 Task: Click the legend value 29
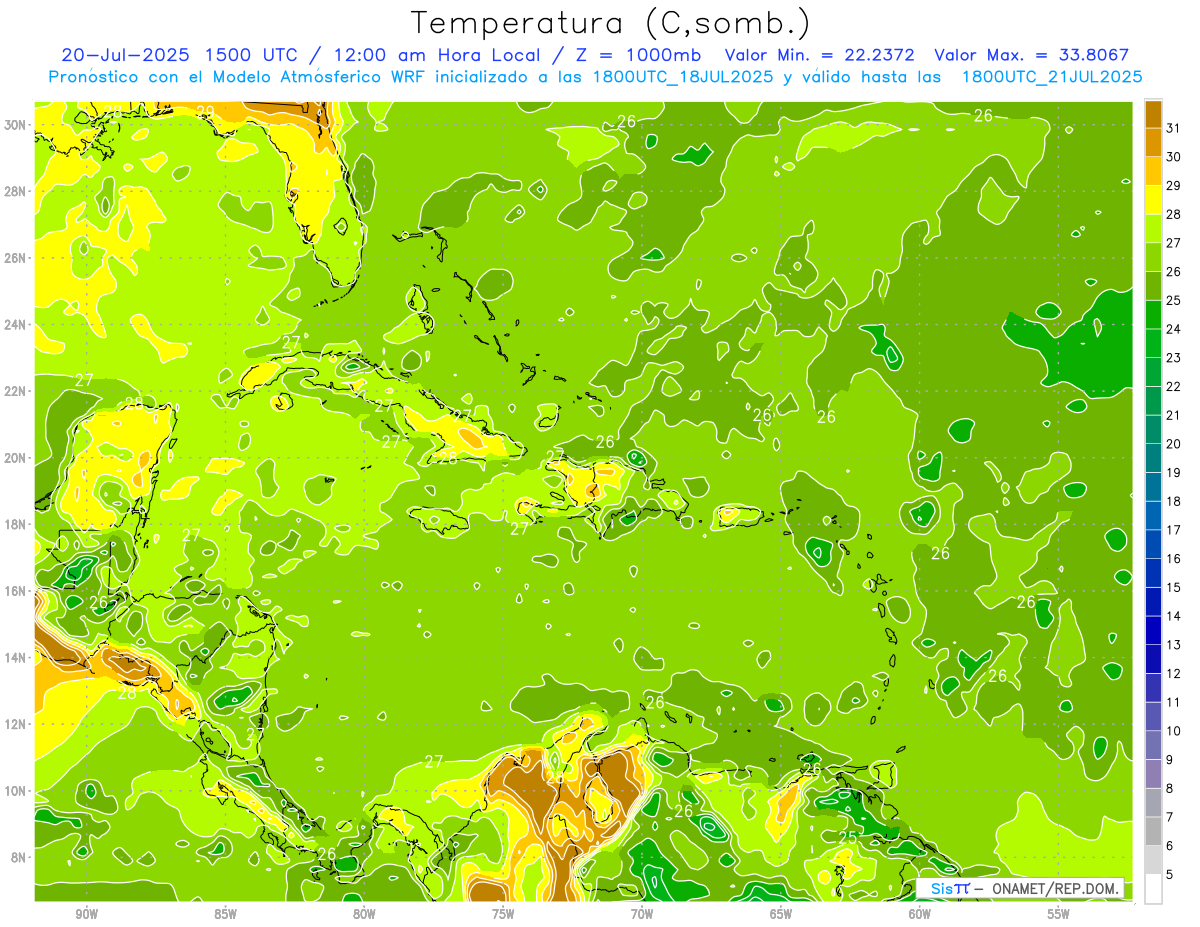tap(1173, 186)
